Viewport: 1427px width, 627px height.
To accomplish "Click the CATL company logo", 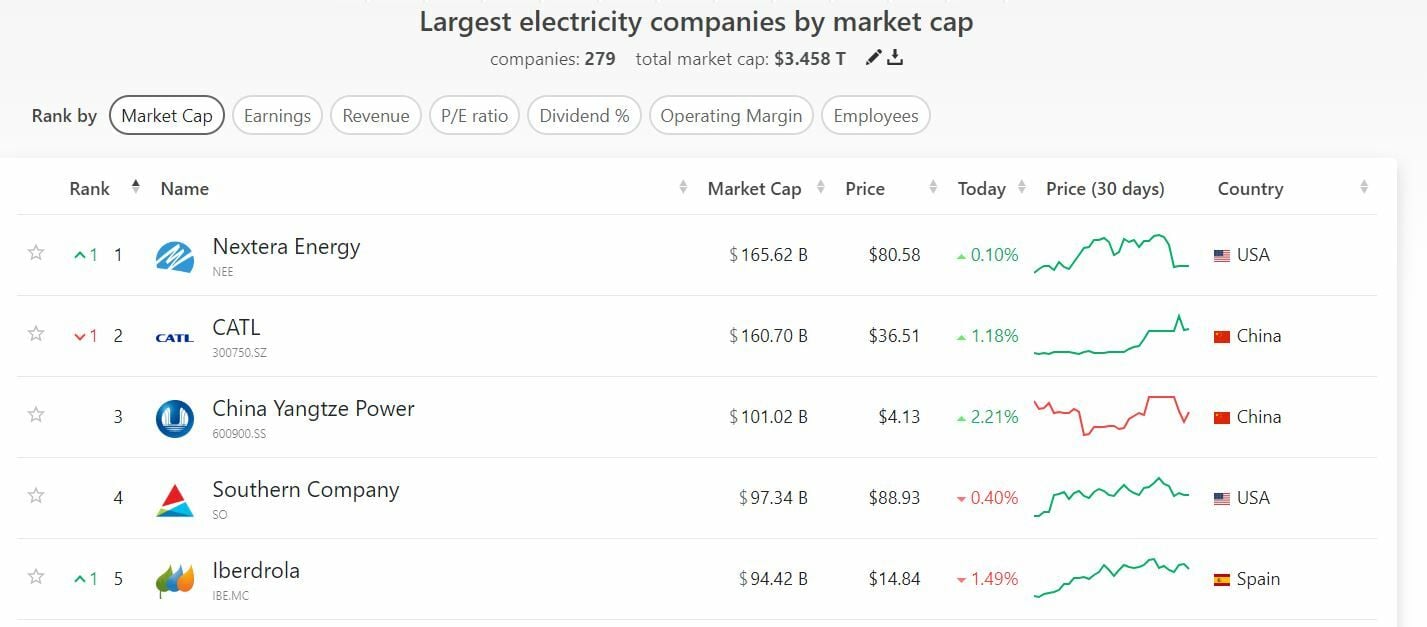I will [x=175, y=337].
